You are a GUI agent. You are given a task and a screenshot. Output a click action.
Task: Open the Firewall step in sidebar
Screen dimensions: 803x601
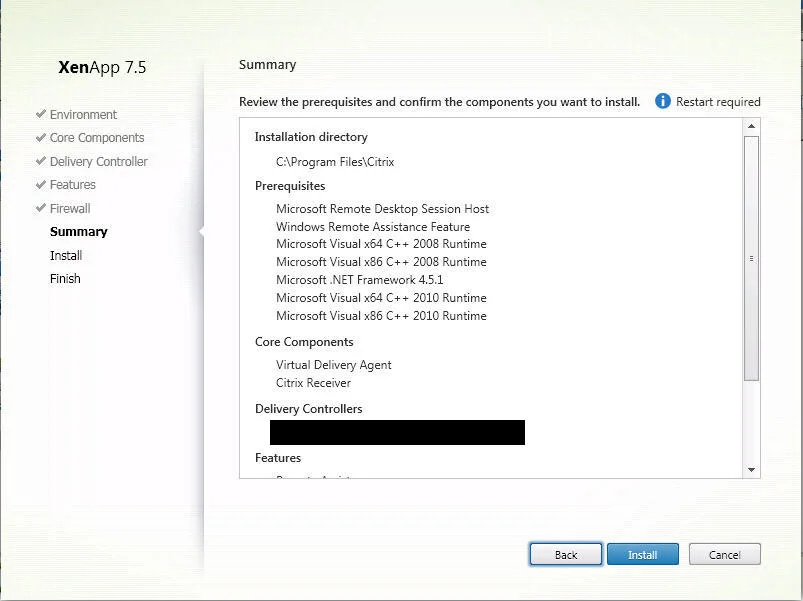pyautogui.click(x=70, y=209)
